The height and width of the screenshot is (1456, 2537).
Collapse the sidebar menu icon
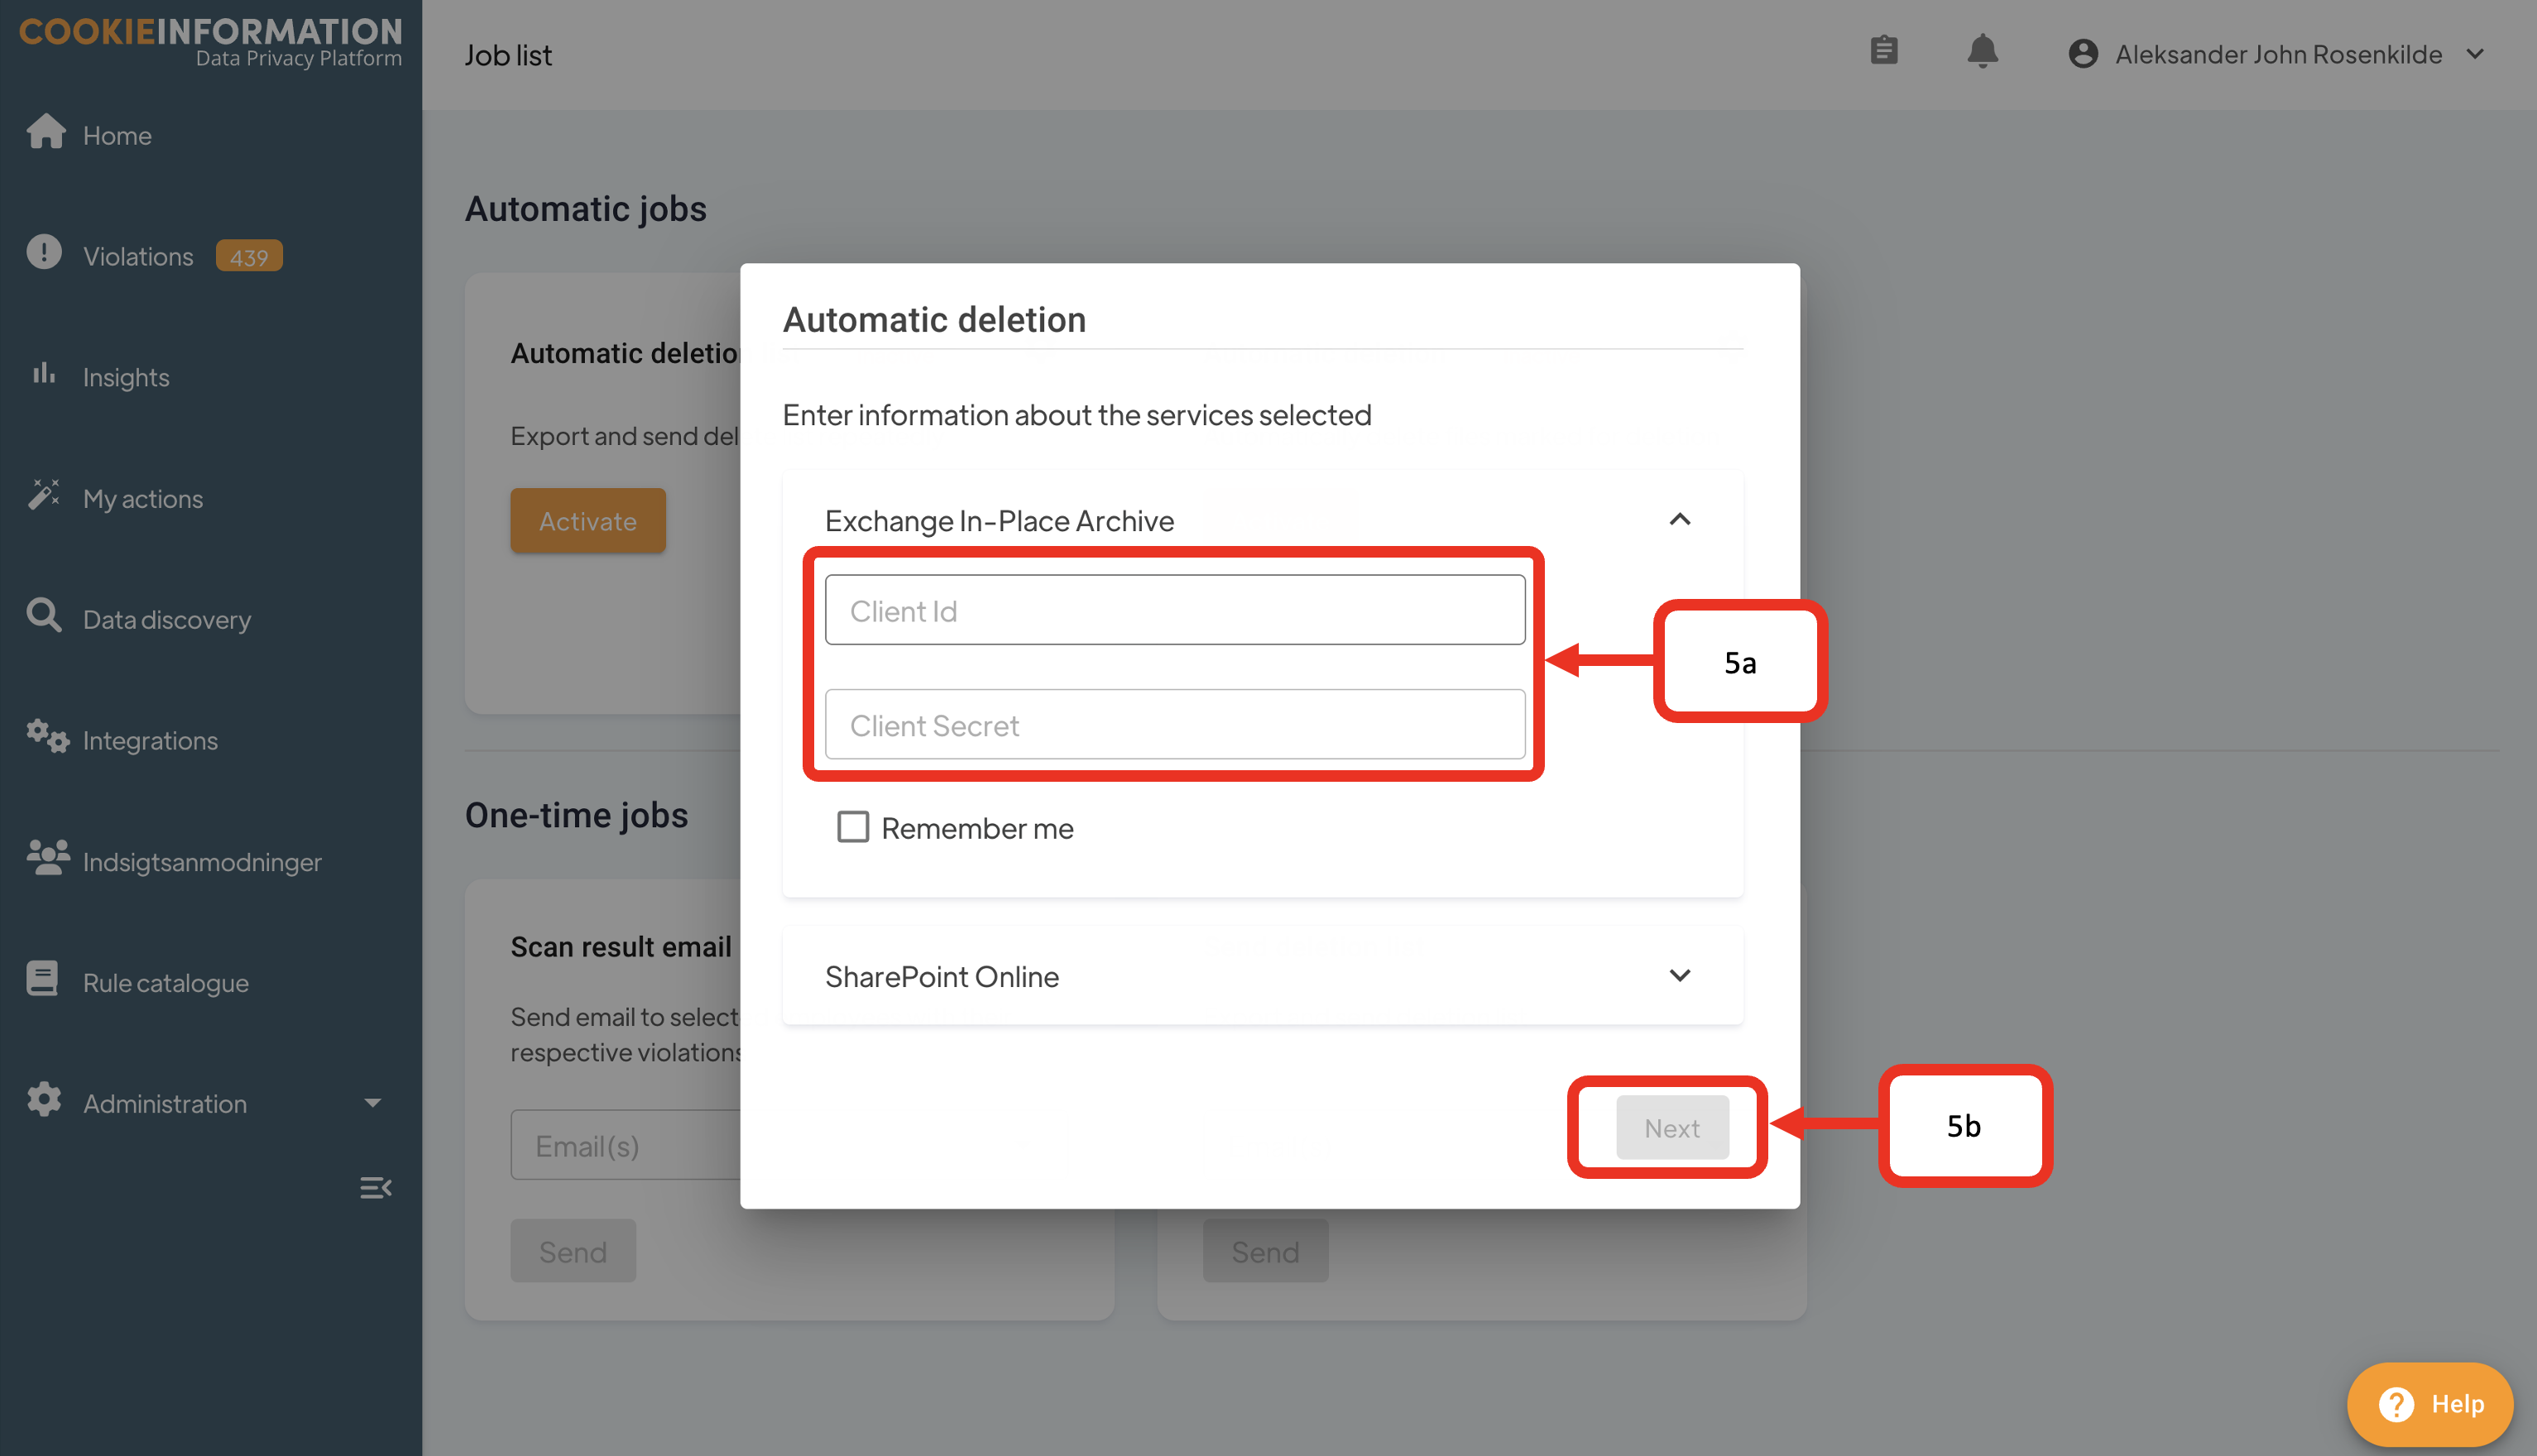coord(375,1188)
